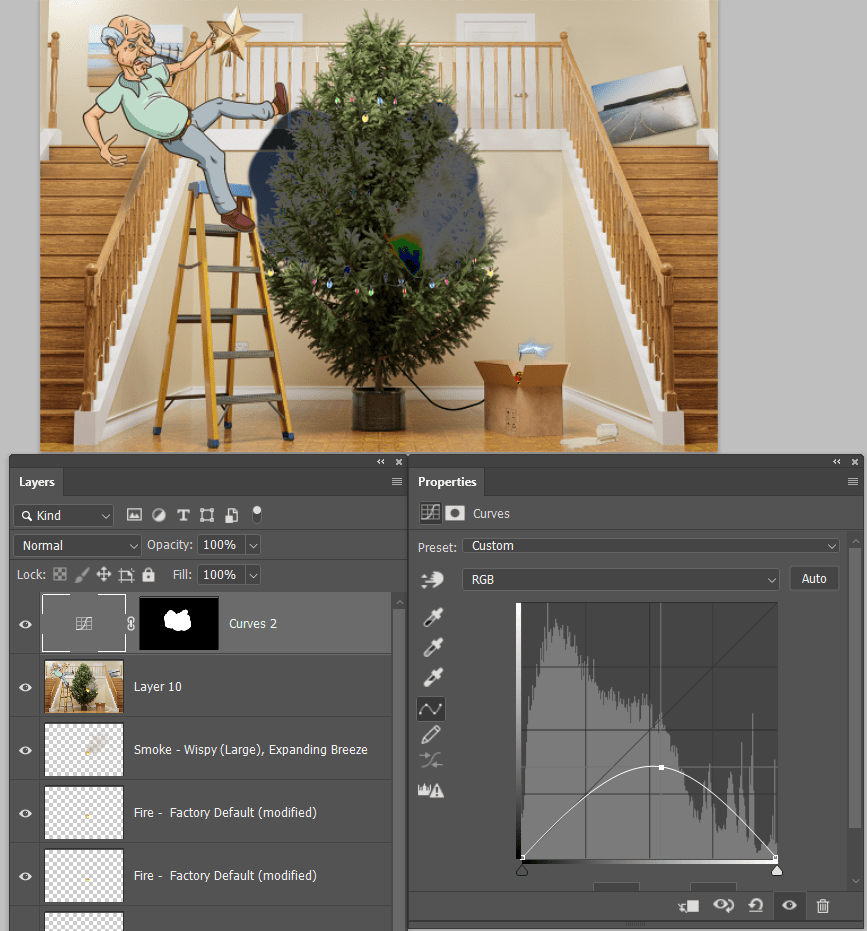Open the RGB channel dropdown in Curves
The image size is (867, 931).
click(x=620, y=578)
